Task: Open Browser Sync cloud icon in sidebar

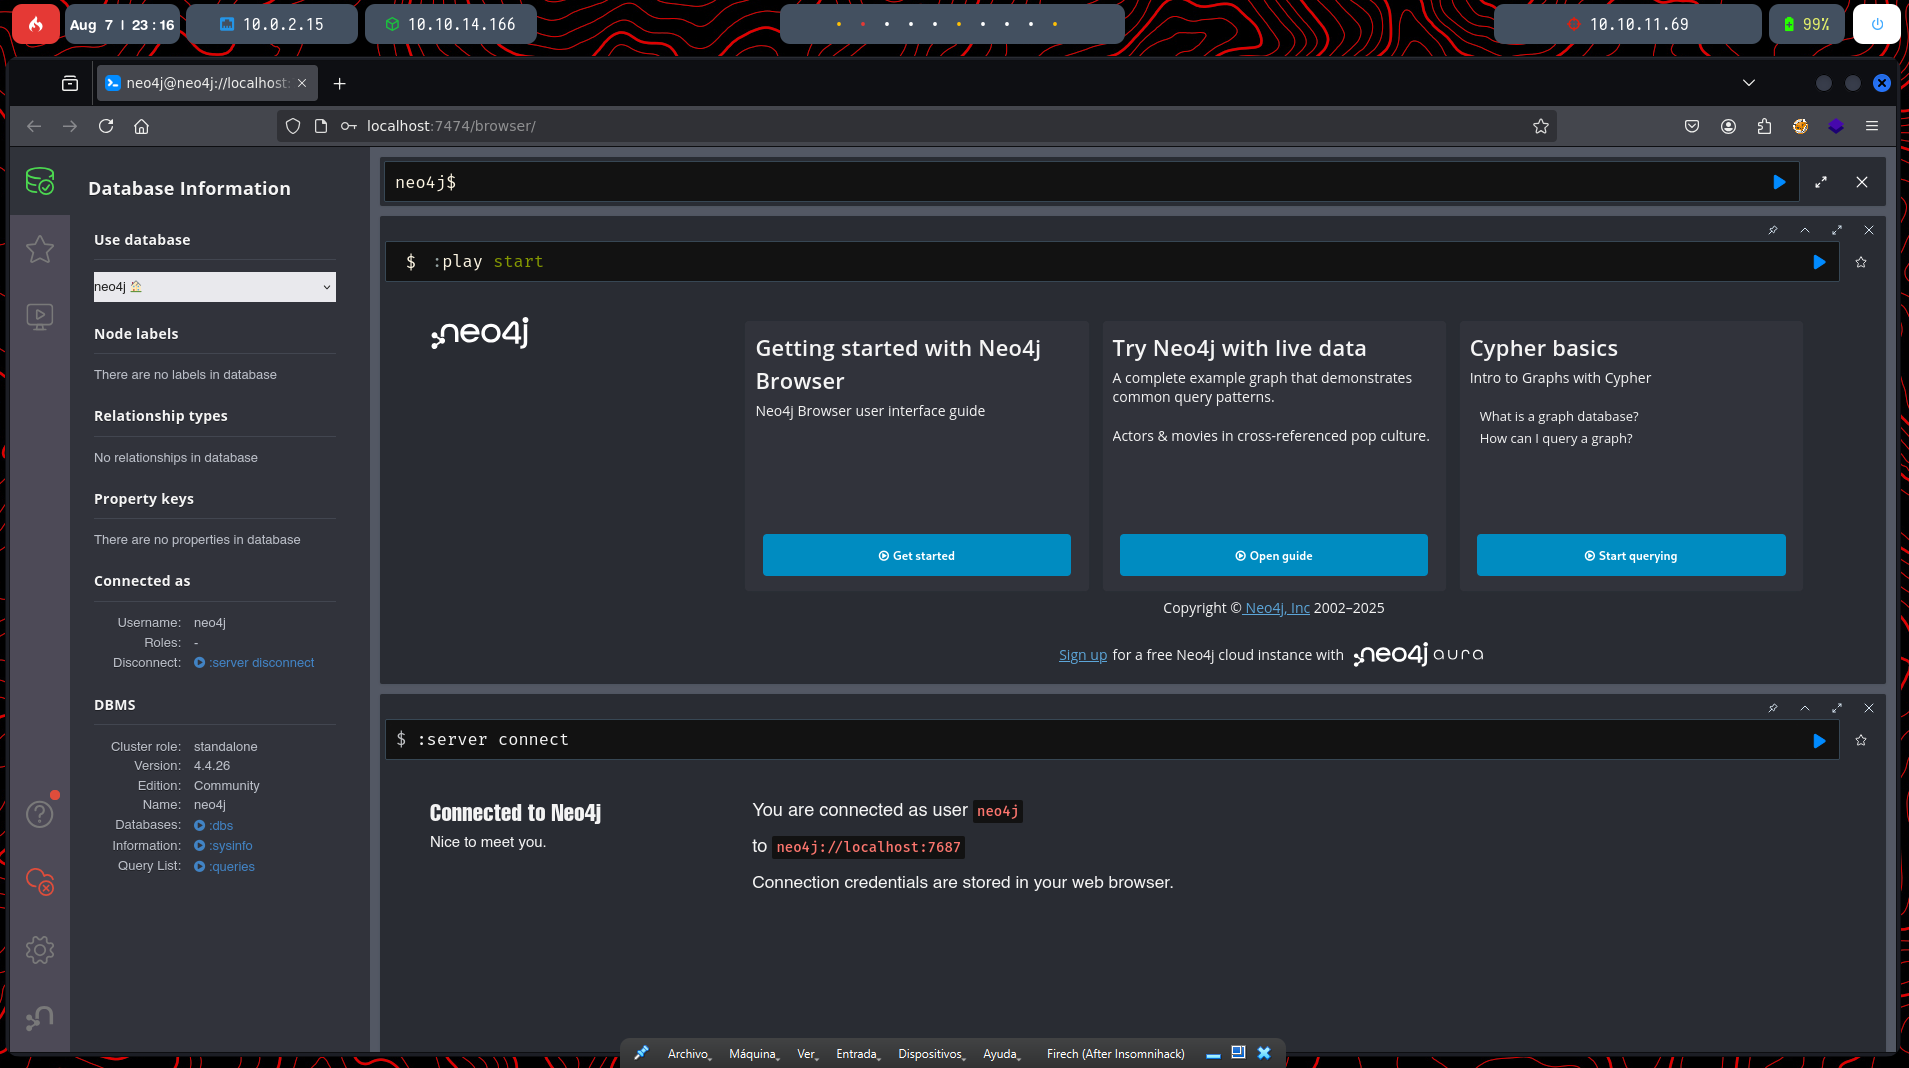Action: (x=40, y=882)
